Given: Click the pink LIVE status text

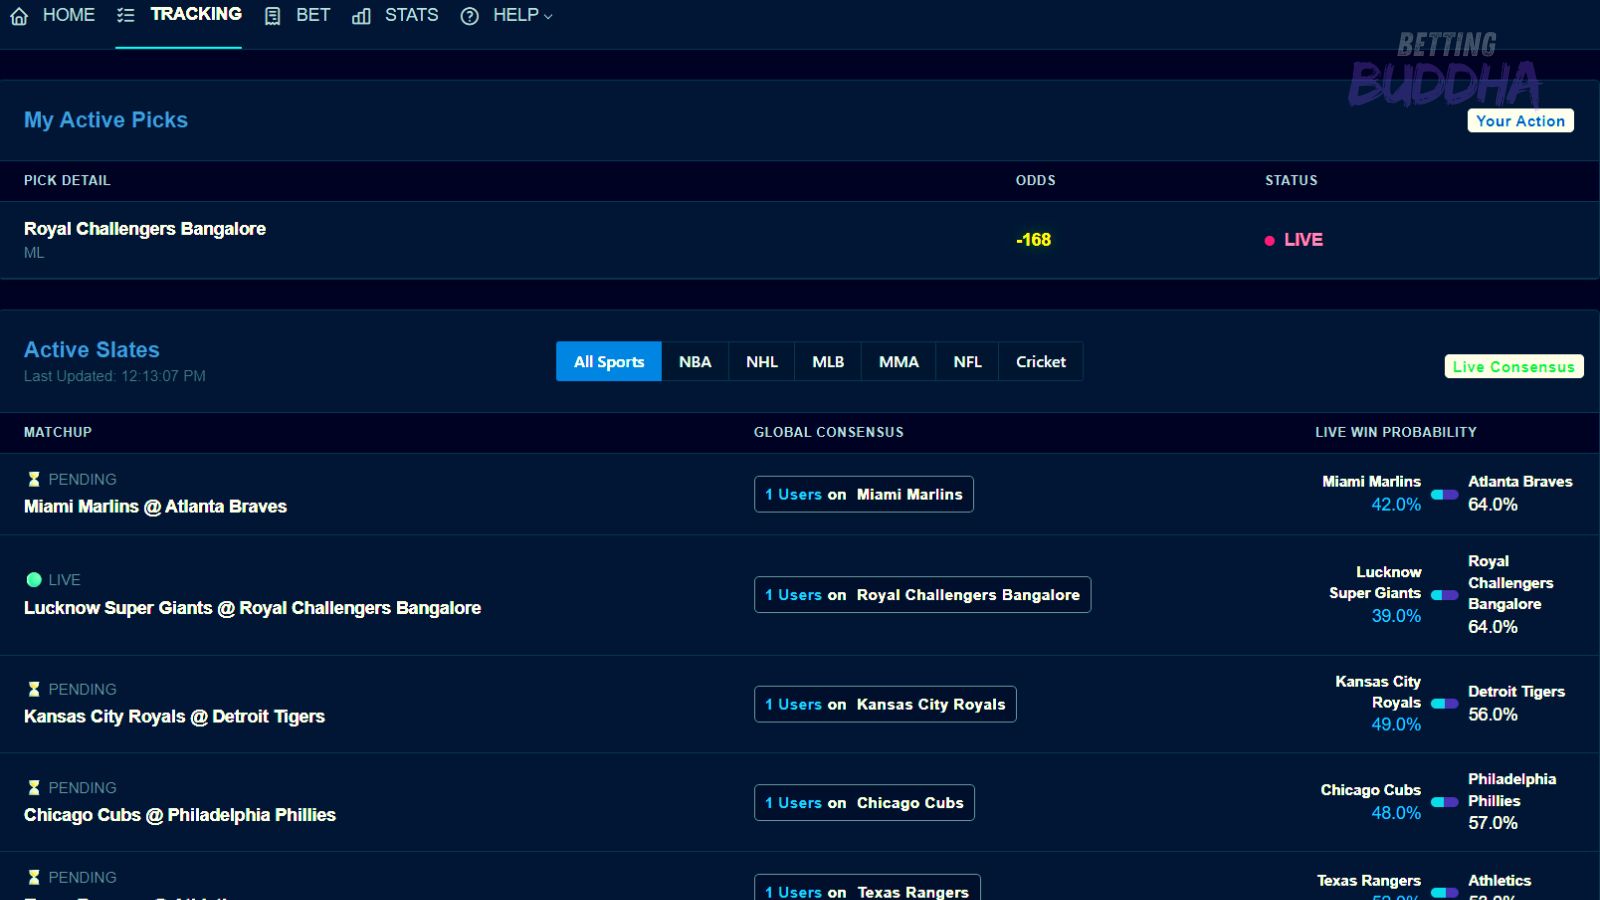Looking at the screenshot, I should (x=1303, y=240).
